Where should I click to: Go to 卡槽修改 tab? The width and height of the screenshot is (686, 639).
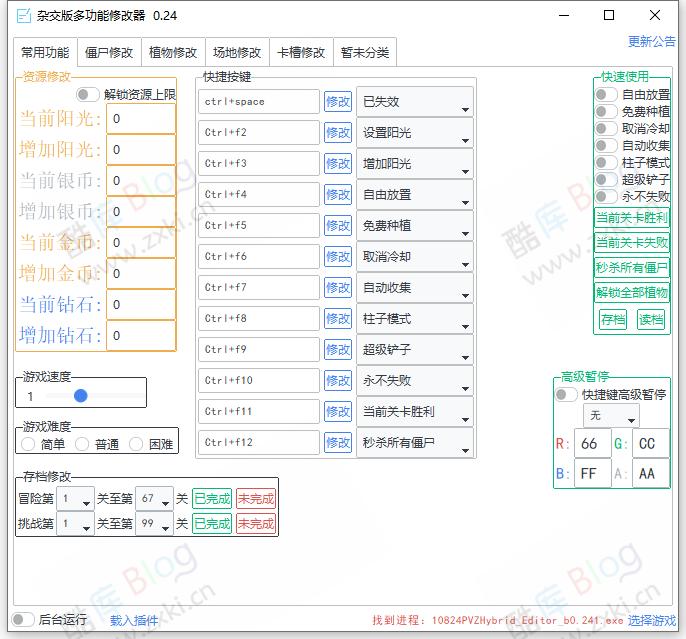pyautogui.click(x=301, y=52)
